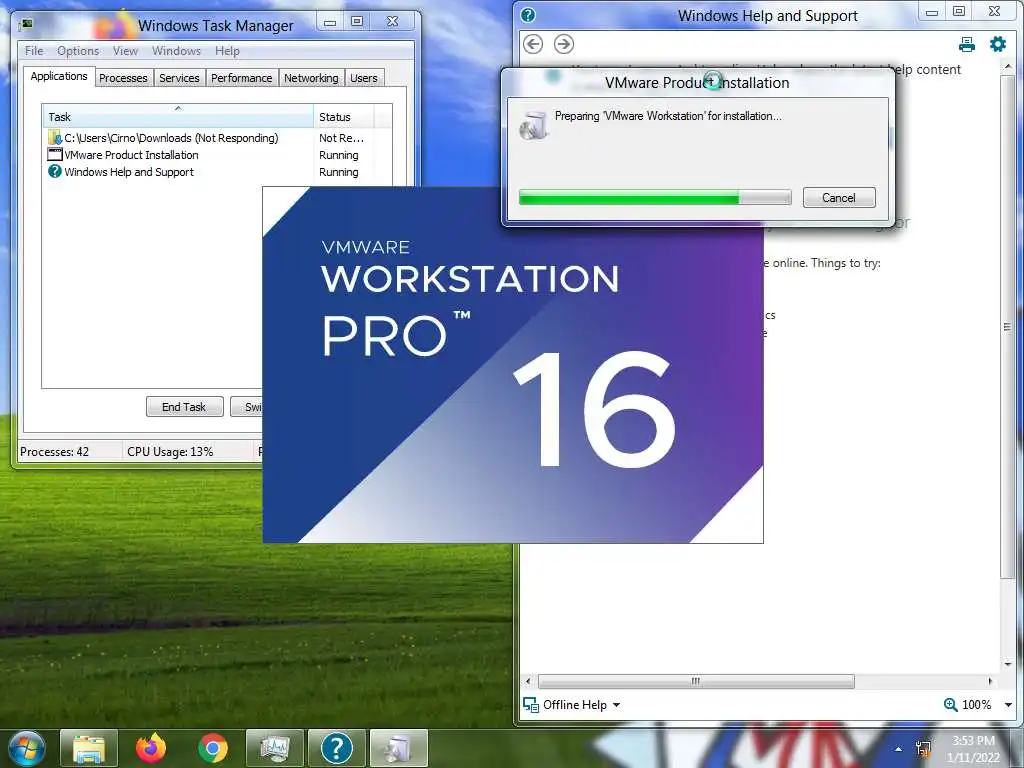Switch to Help and Support taskbar button

pos(336,748)
